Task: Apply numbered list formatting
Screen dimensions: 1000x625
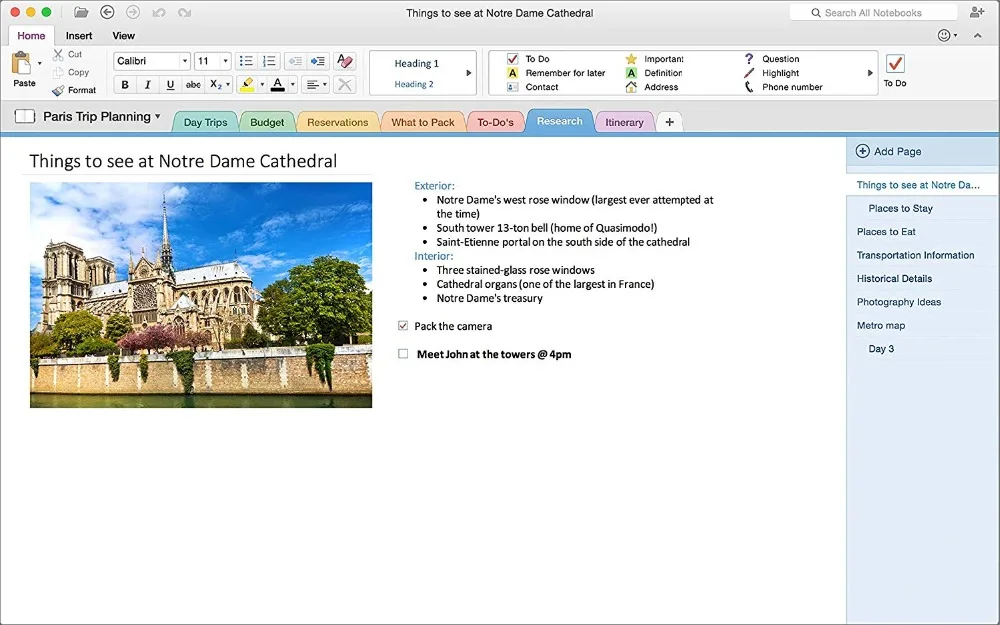Action: point(269,61)
